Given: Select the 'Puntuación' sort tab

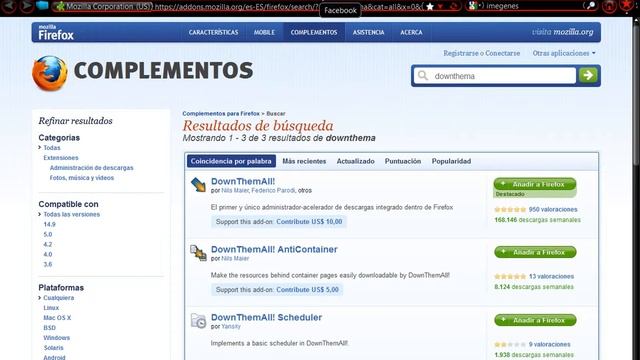Looking at the screenshot, I should pyautogui.click(x=403, y=161).
